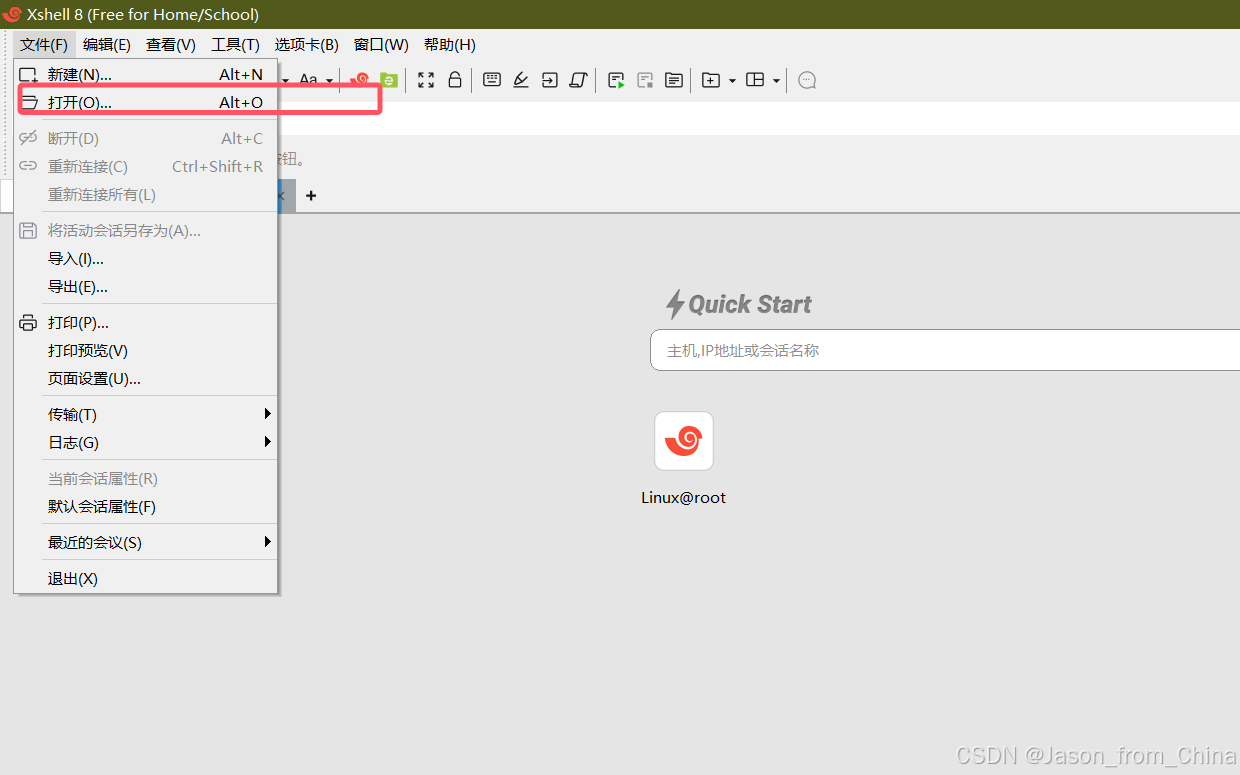Open the 编辑(E) menu

pyautogui.click(x=107, y=45)
